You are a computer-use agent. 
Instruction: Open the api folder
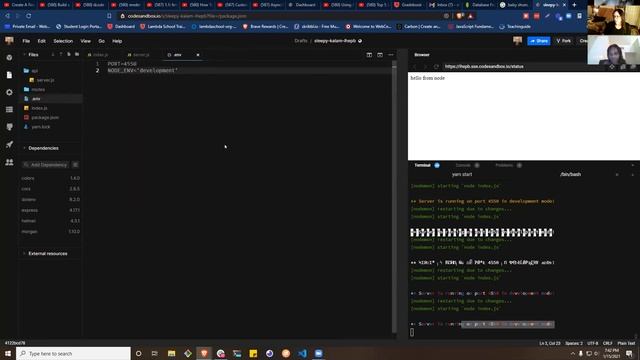(51, 71)
